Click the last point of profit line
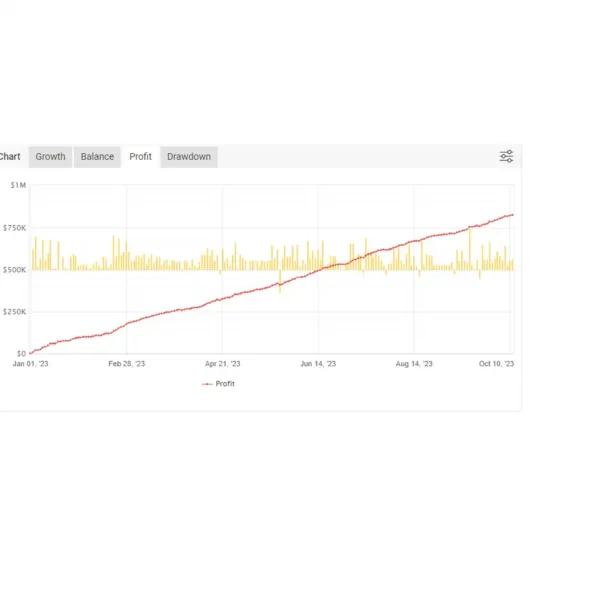This screenshot has width=600, height=600. coord(513,214)
